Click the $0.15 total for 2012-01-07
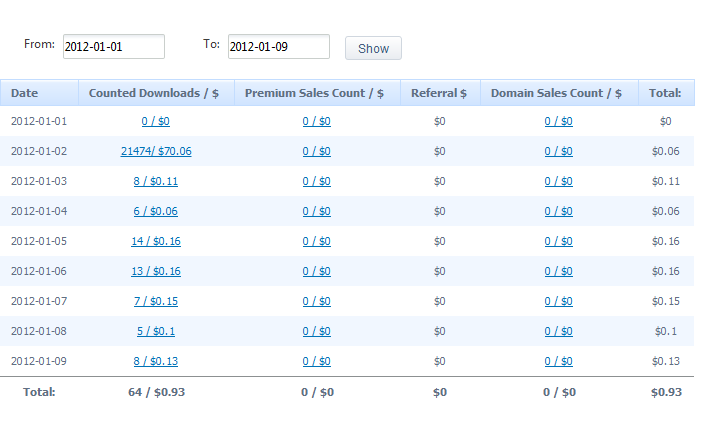 point(666,301)
